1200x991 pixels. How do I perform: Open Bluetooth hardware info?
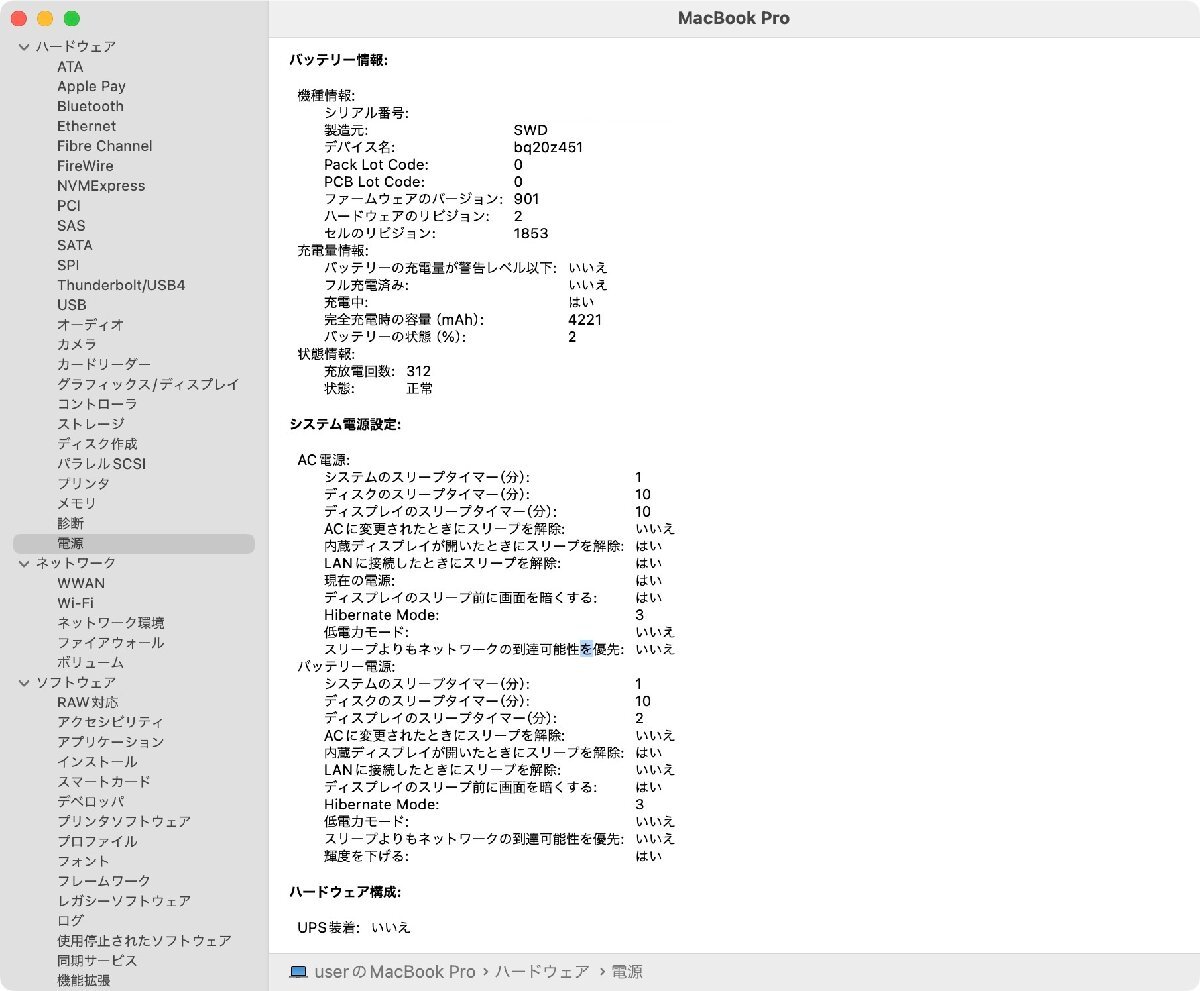click(90, 106)
